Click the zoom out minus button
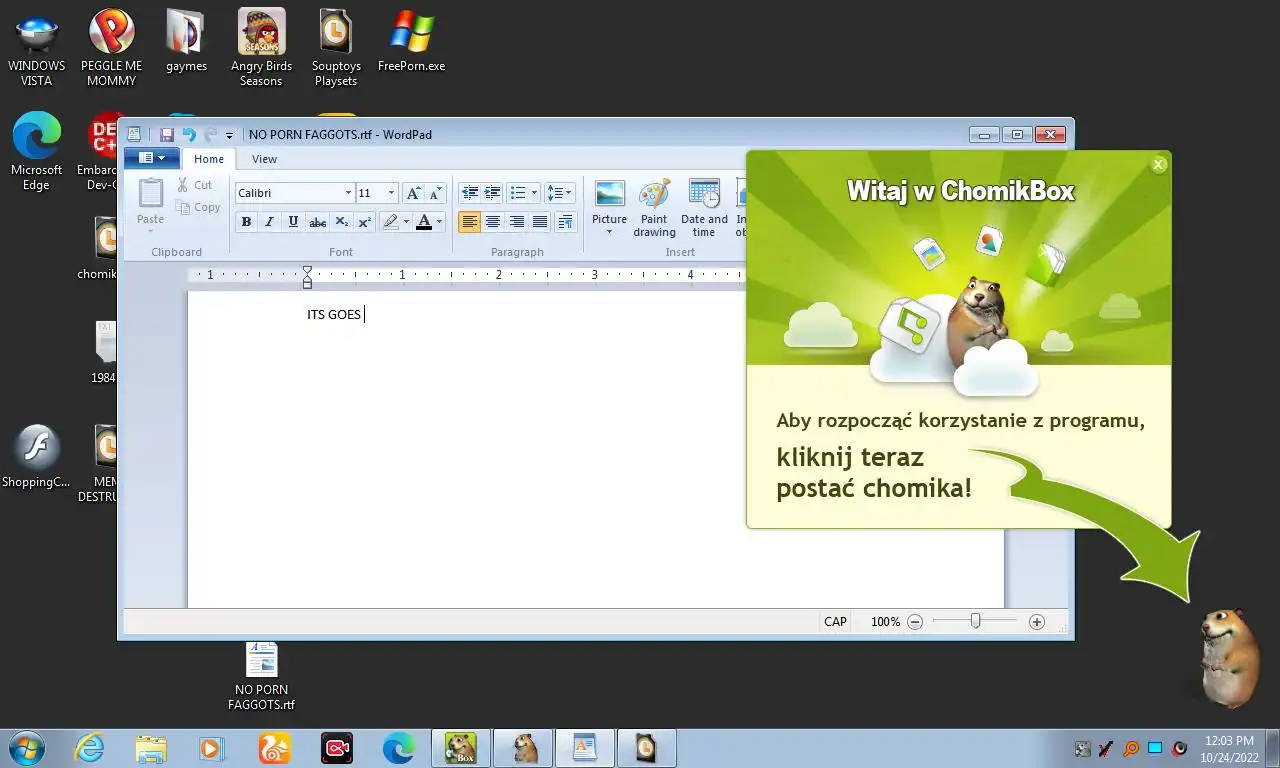This screenshot has width=1280, height=768. point(914,622)
